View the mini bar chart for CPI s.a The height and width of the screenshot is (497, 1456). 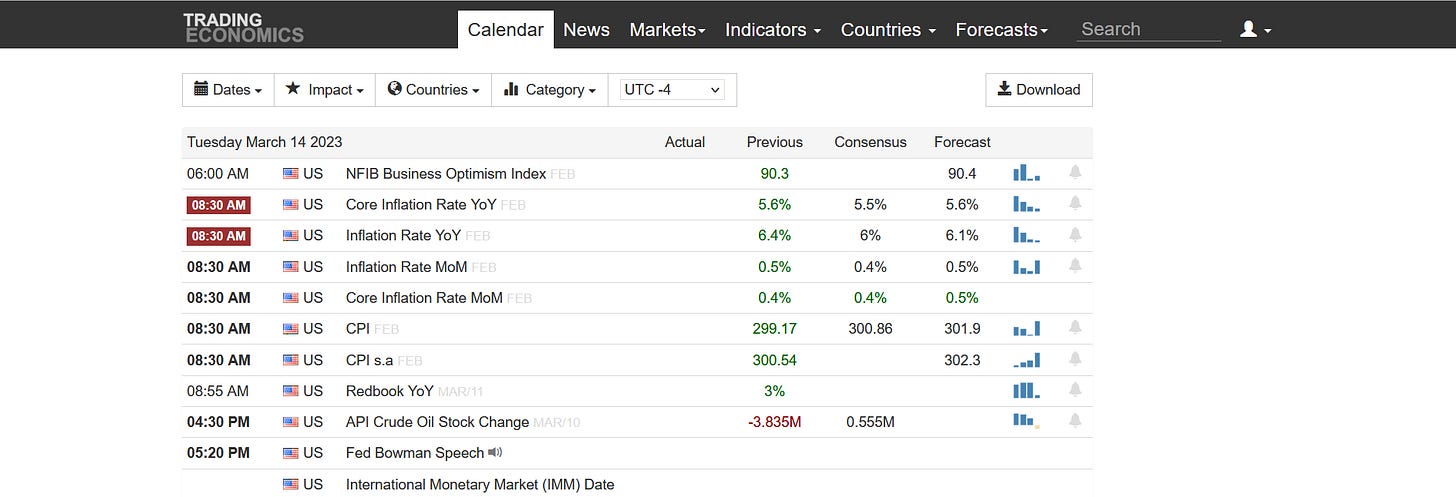point(1027,359)
